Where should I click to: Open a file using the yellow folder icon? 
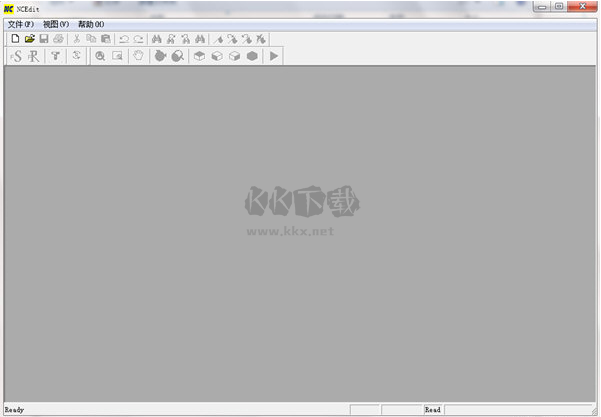tap(30, 39)
